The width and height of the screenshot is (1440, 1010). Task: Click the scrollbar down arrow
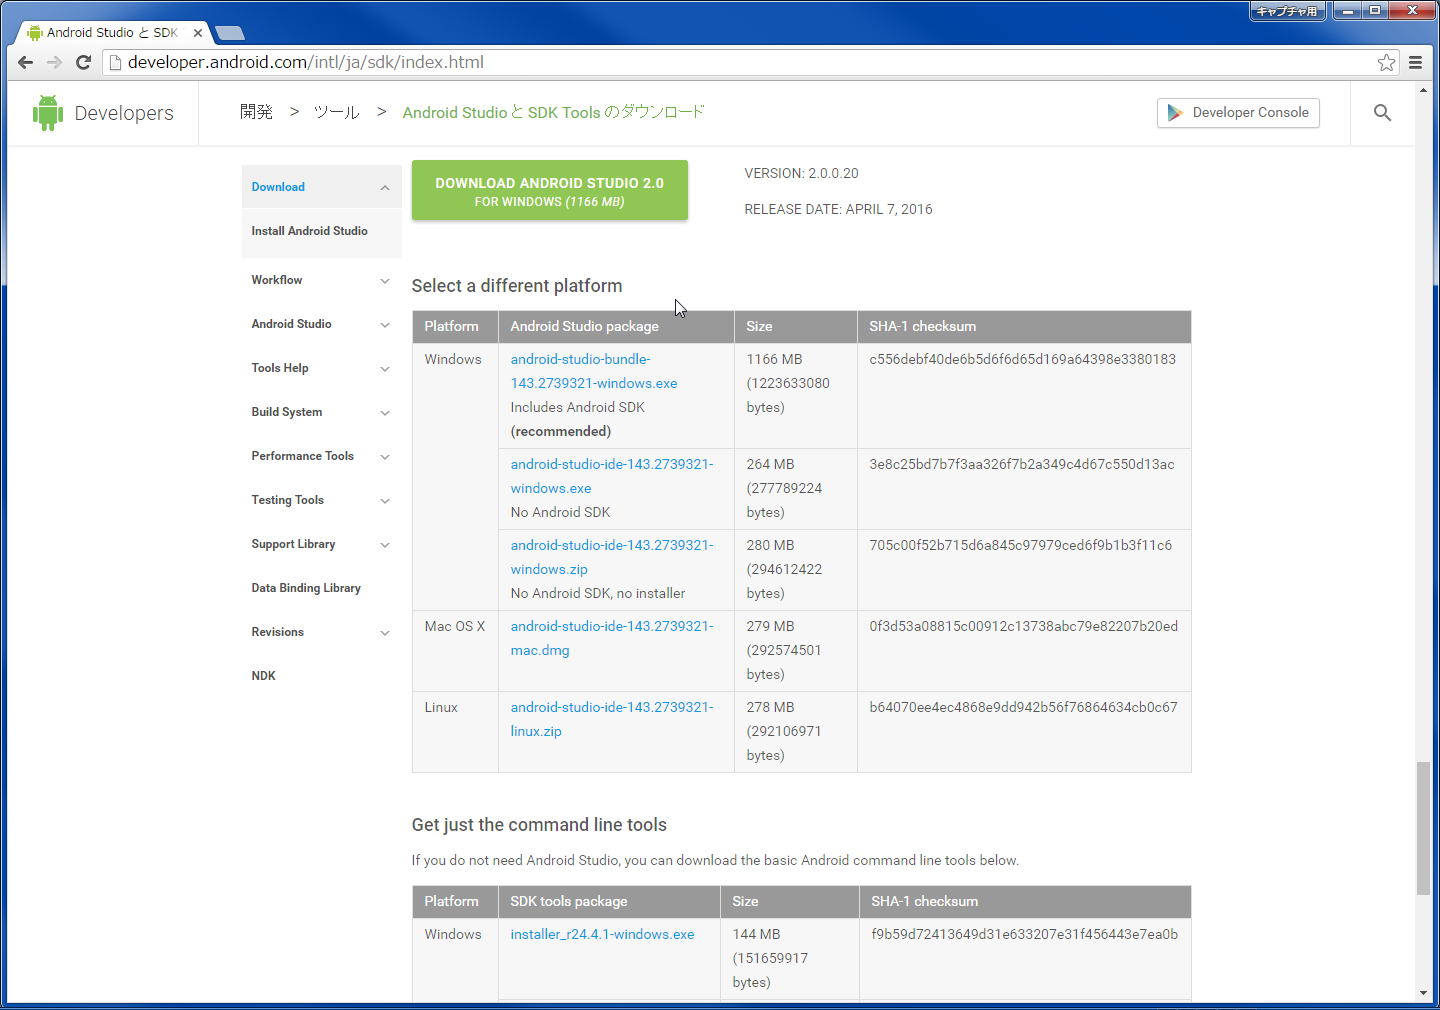(x=1423, y=993)
